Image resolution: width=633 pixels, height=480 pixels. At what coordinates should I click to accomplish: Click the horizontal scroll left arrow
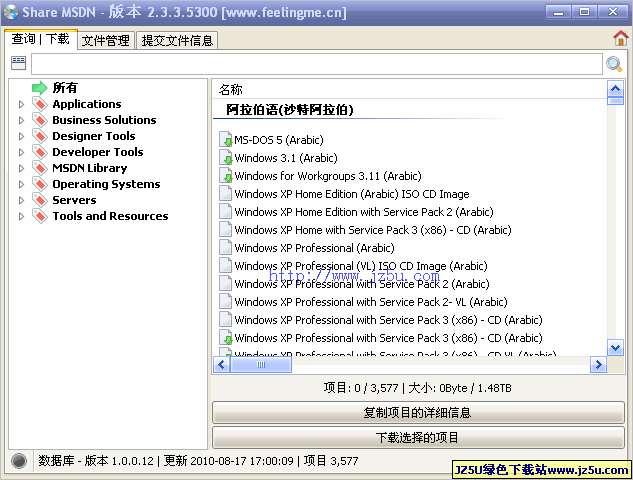[221, 365]
